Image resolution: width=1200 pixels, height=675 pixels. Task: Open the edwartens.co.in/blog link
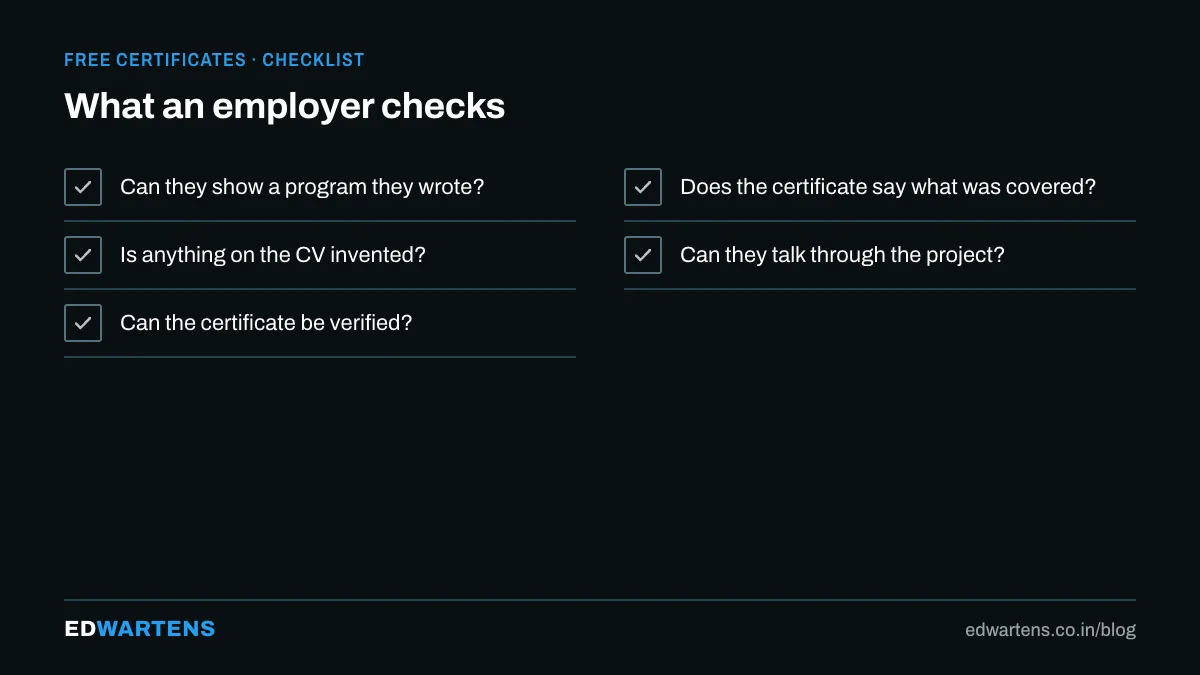click(x=1051, y=630)
